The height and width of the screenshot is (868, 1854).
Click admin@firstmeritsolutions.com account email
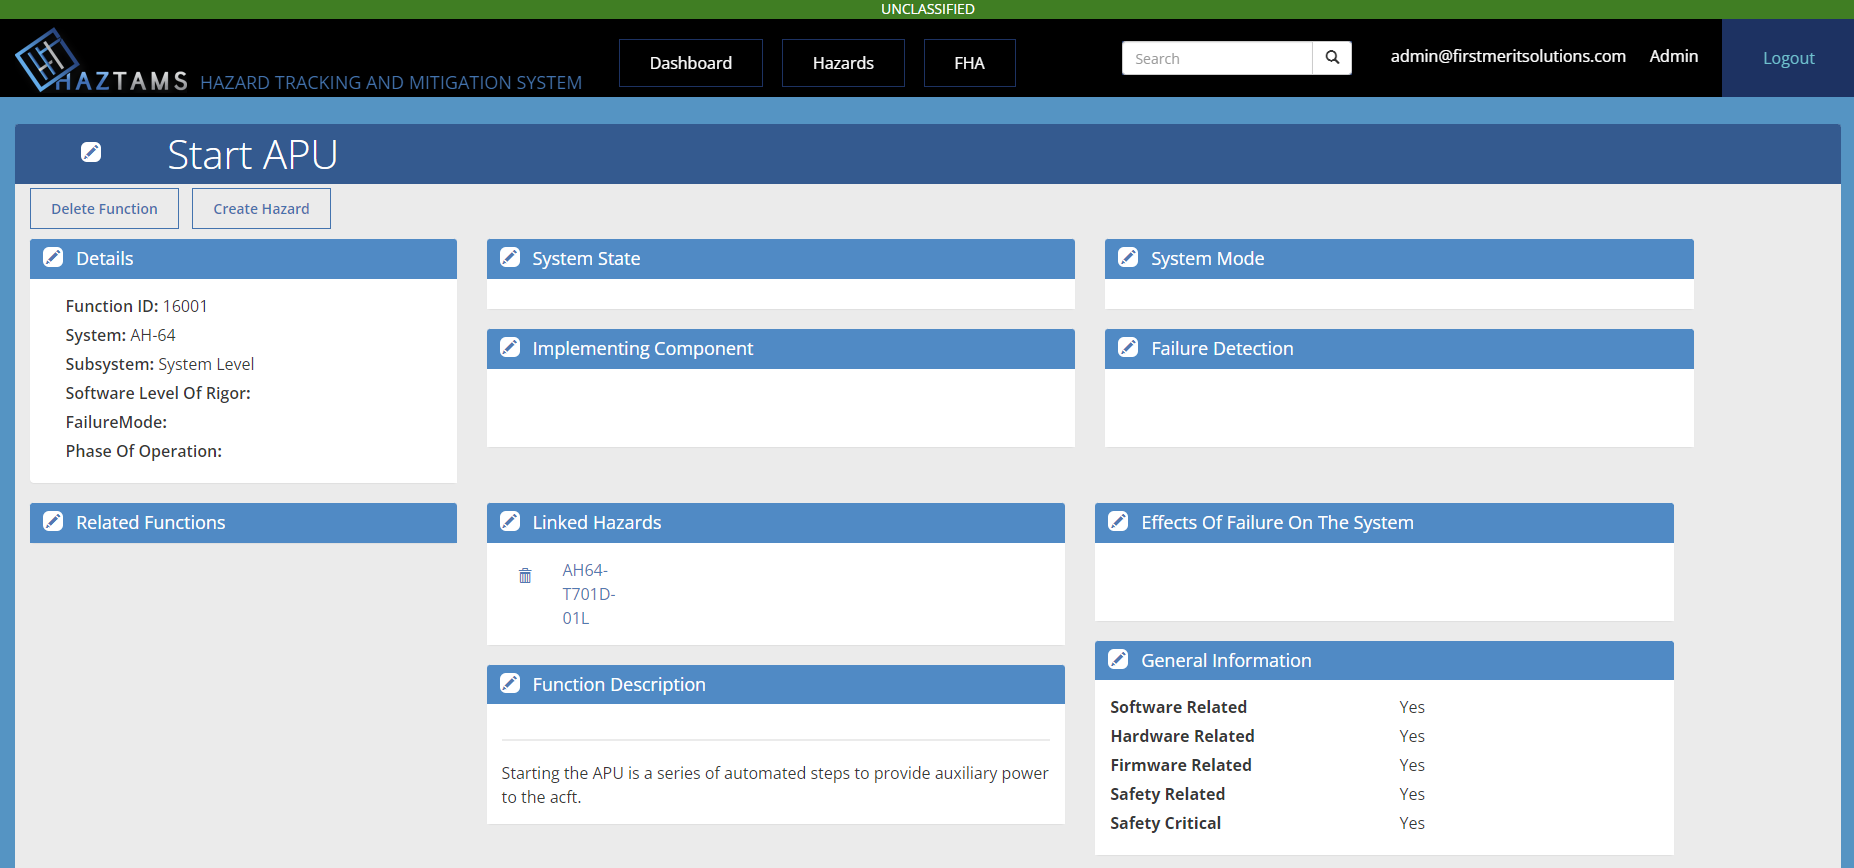(1508, 56)
